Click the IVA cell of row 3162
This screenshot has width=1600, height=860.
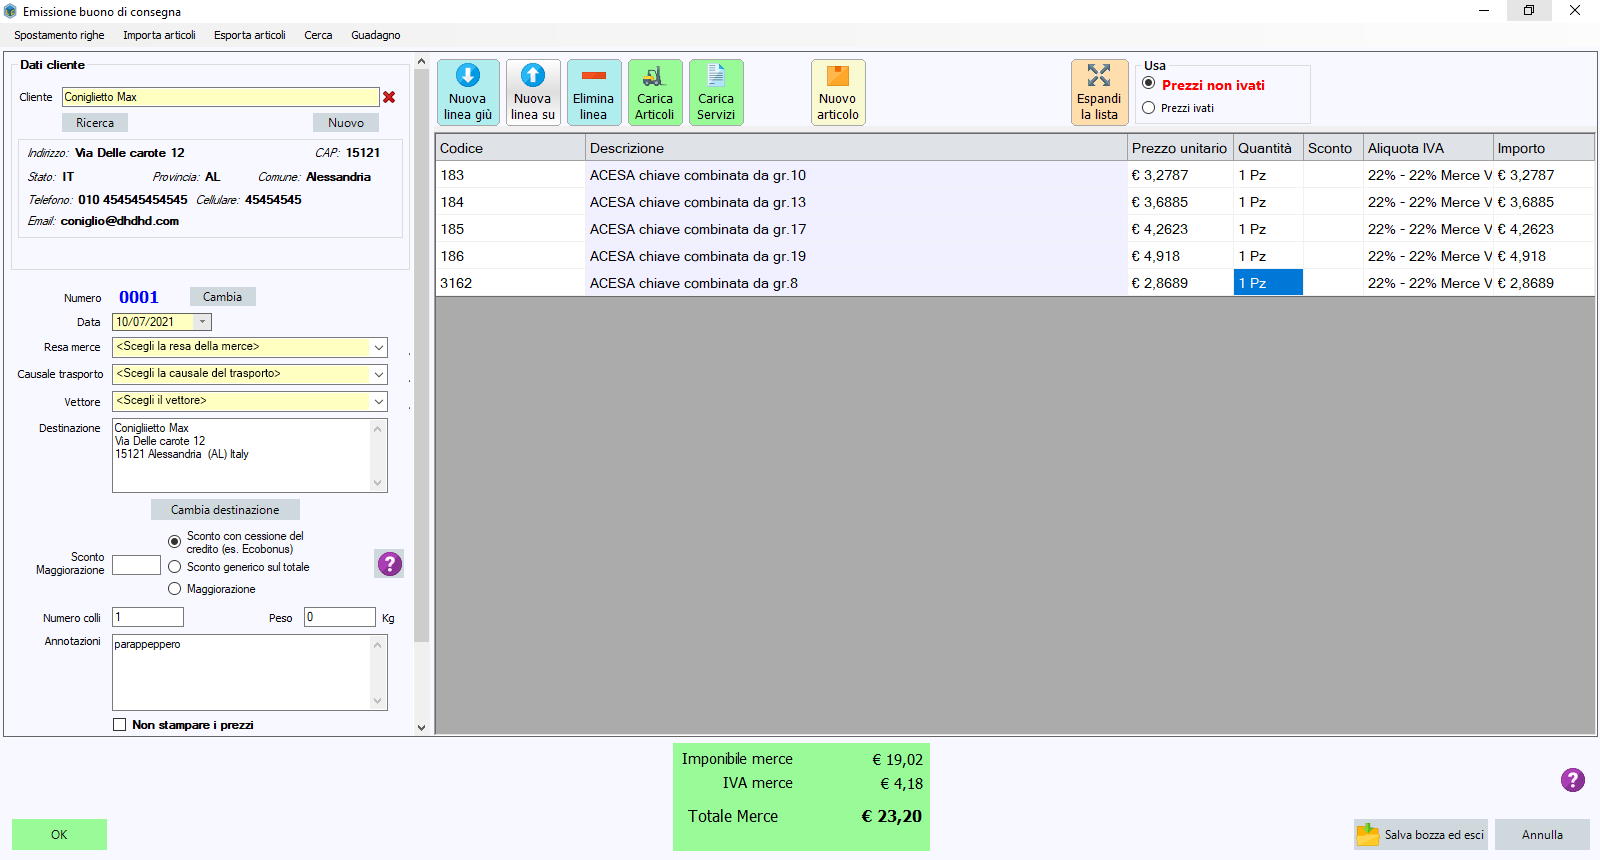point(1428,283)
